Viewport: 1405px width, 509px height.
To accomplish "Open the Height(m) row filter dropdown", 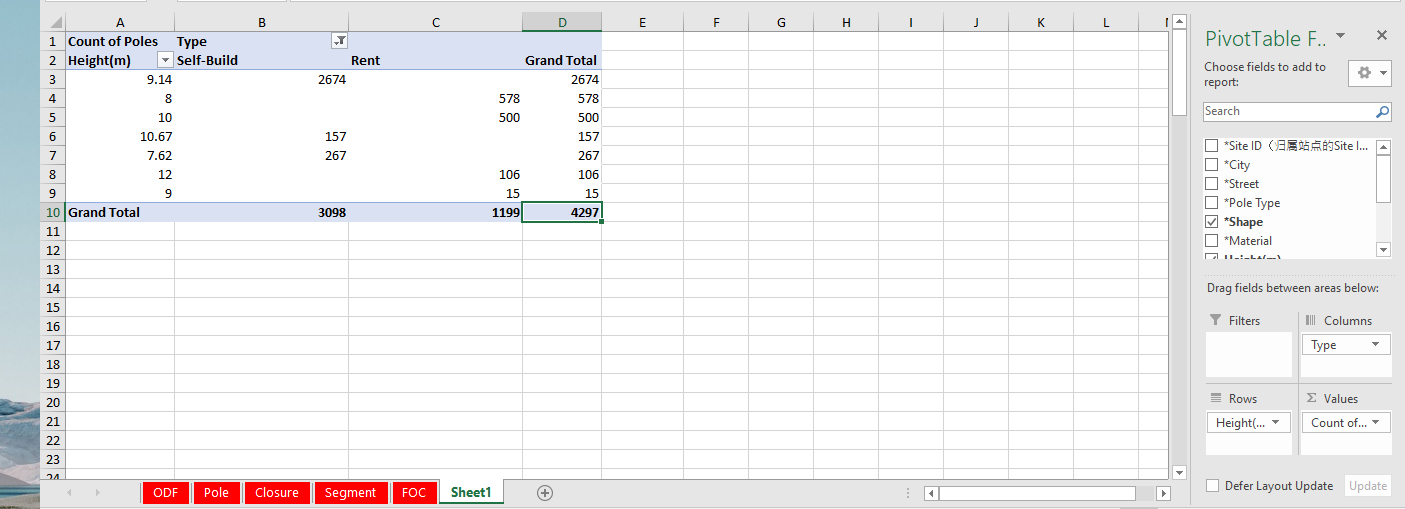I will click(165, 60).
